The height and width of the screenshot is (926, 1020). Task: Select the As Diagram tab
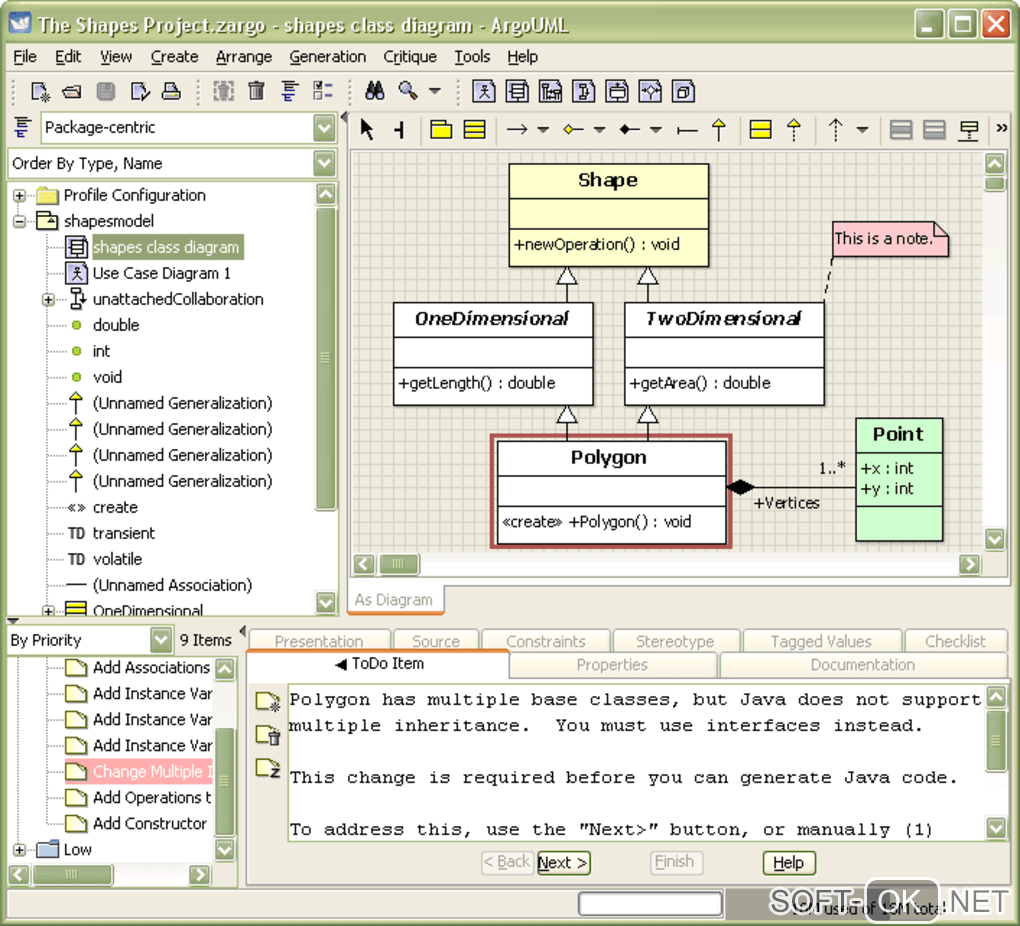[x=394, y=599]
